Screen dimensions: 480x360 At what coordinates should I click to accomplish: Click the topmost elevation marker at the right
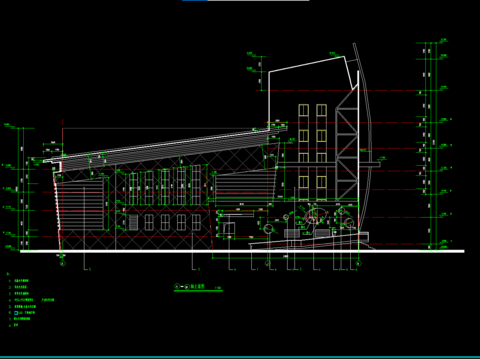point(443,40)
